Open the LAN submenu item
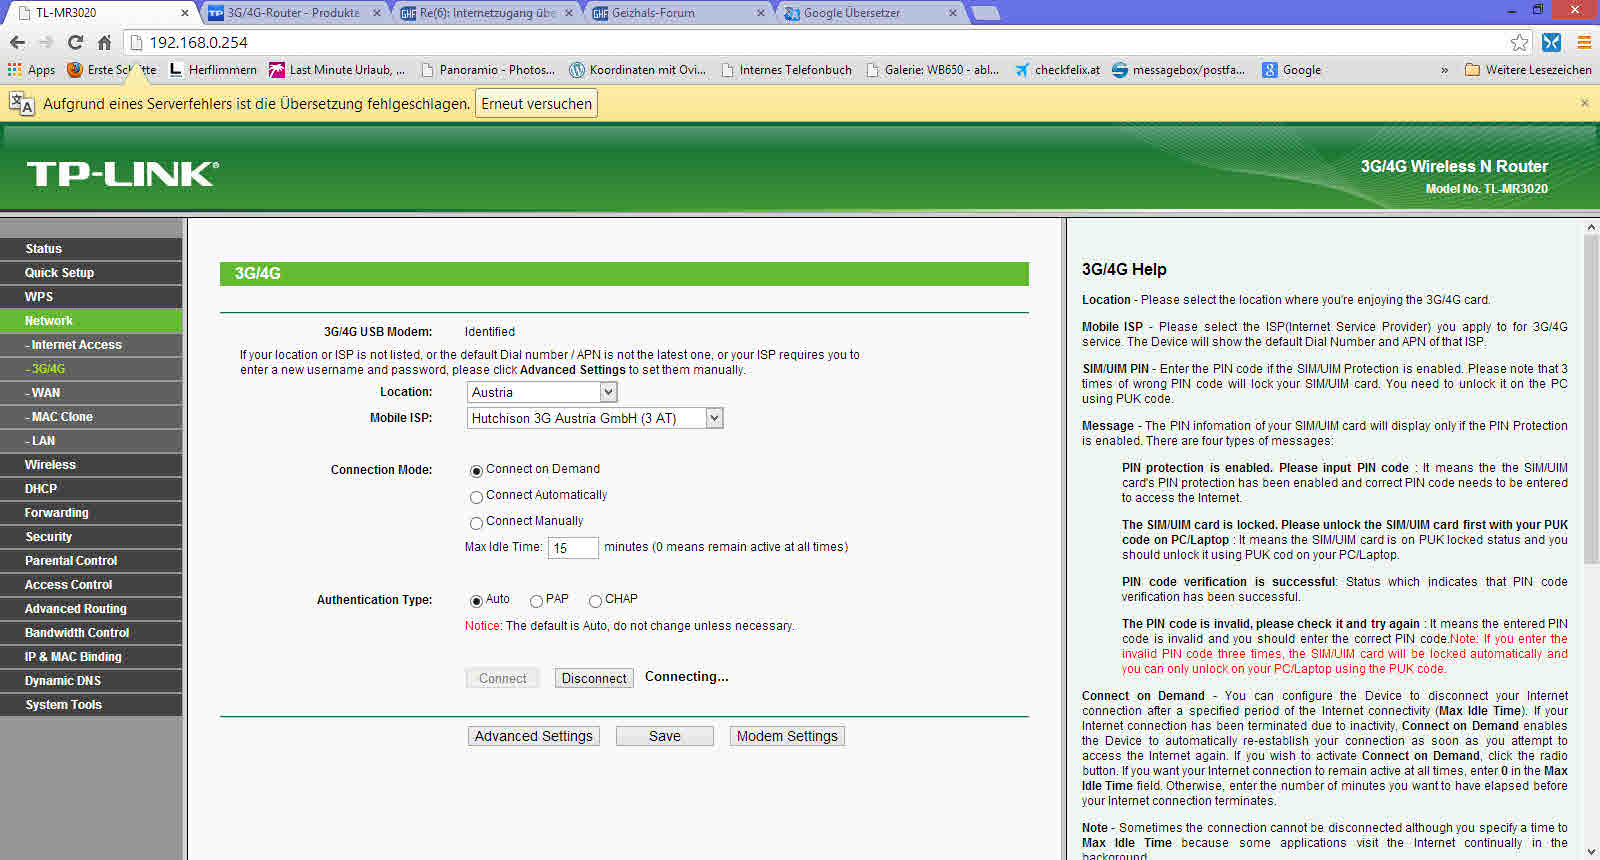The height and width of the screenshot is (860, 1600). tap(91, 441)
